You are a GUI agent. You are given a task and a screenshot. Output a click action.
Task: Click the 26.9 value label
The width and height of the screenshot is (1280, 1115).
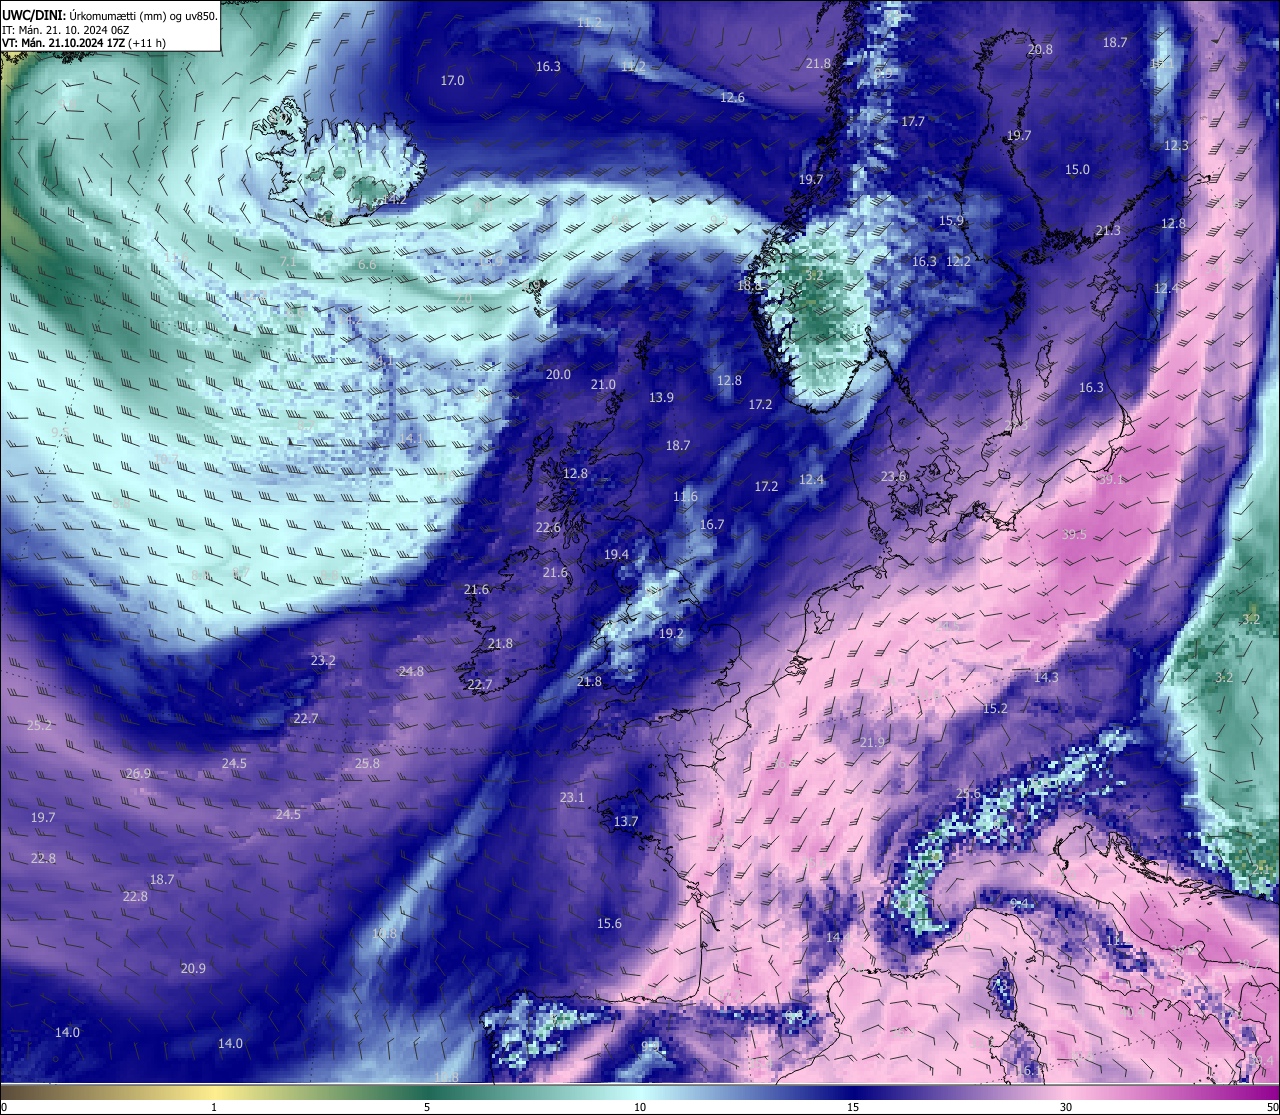point(138,773)
